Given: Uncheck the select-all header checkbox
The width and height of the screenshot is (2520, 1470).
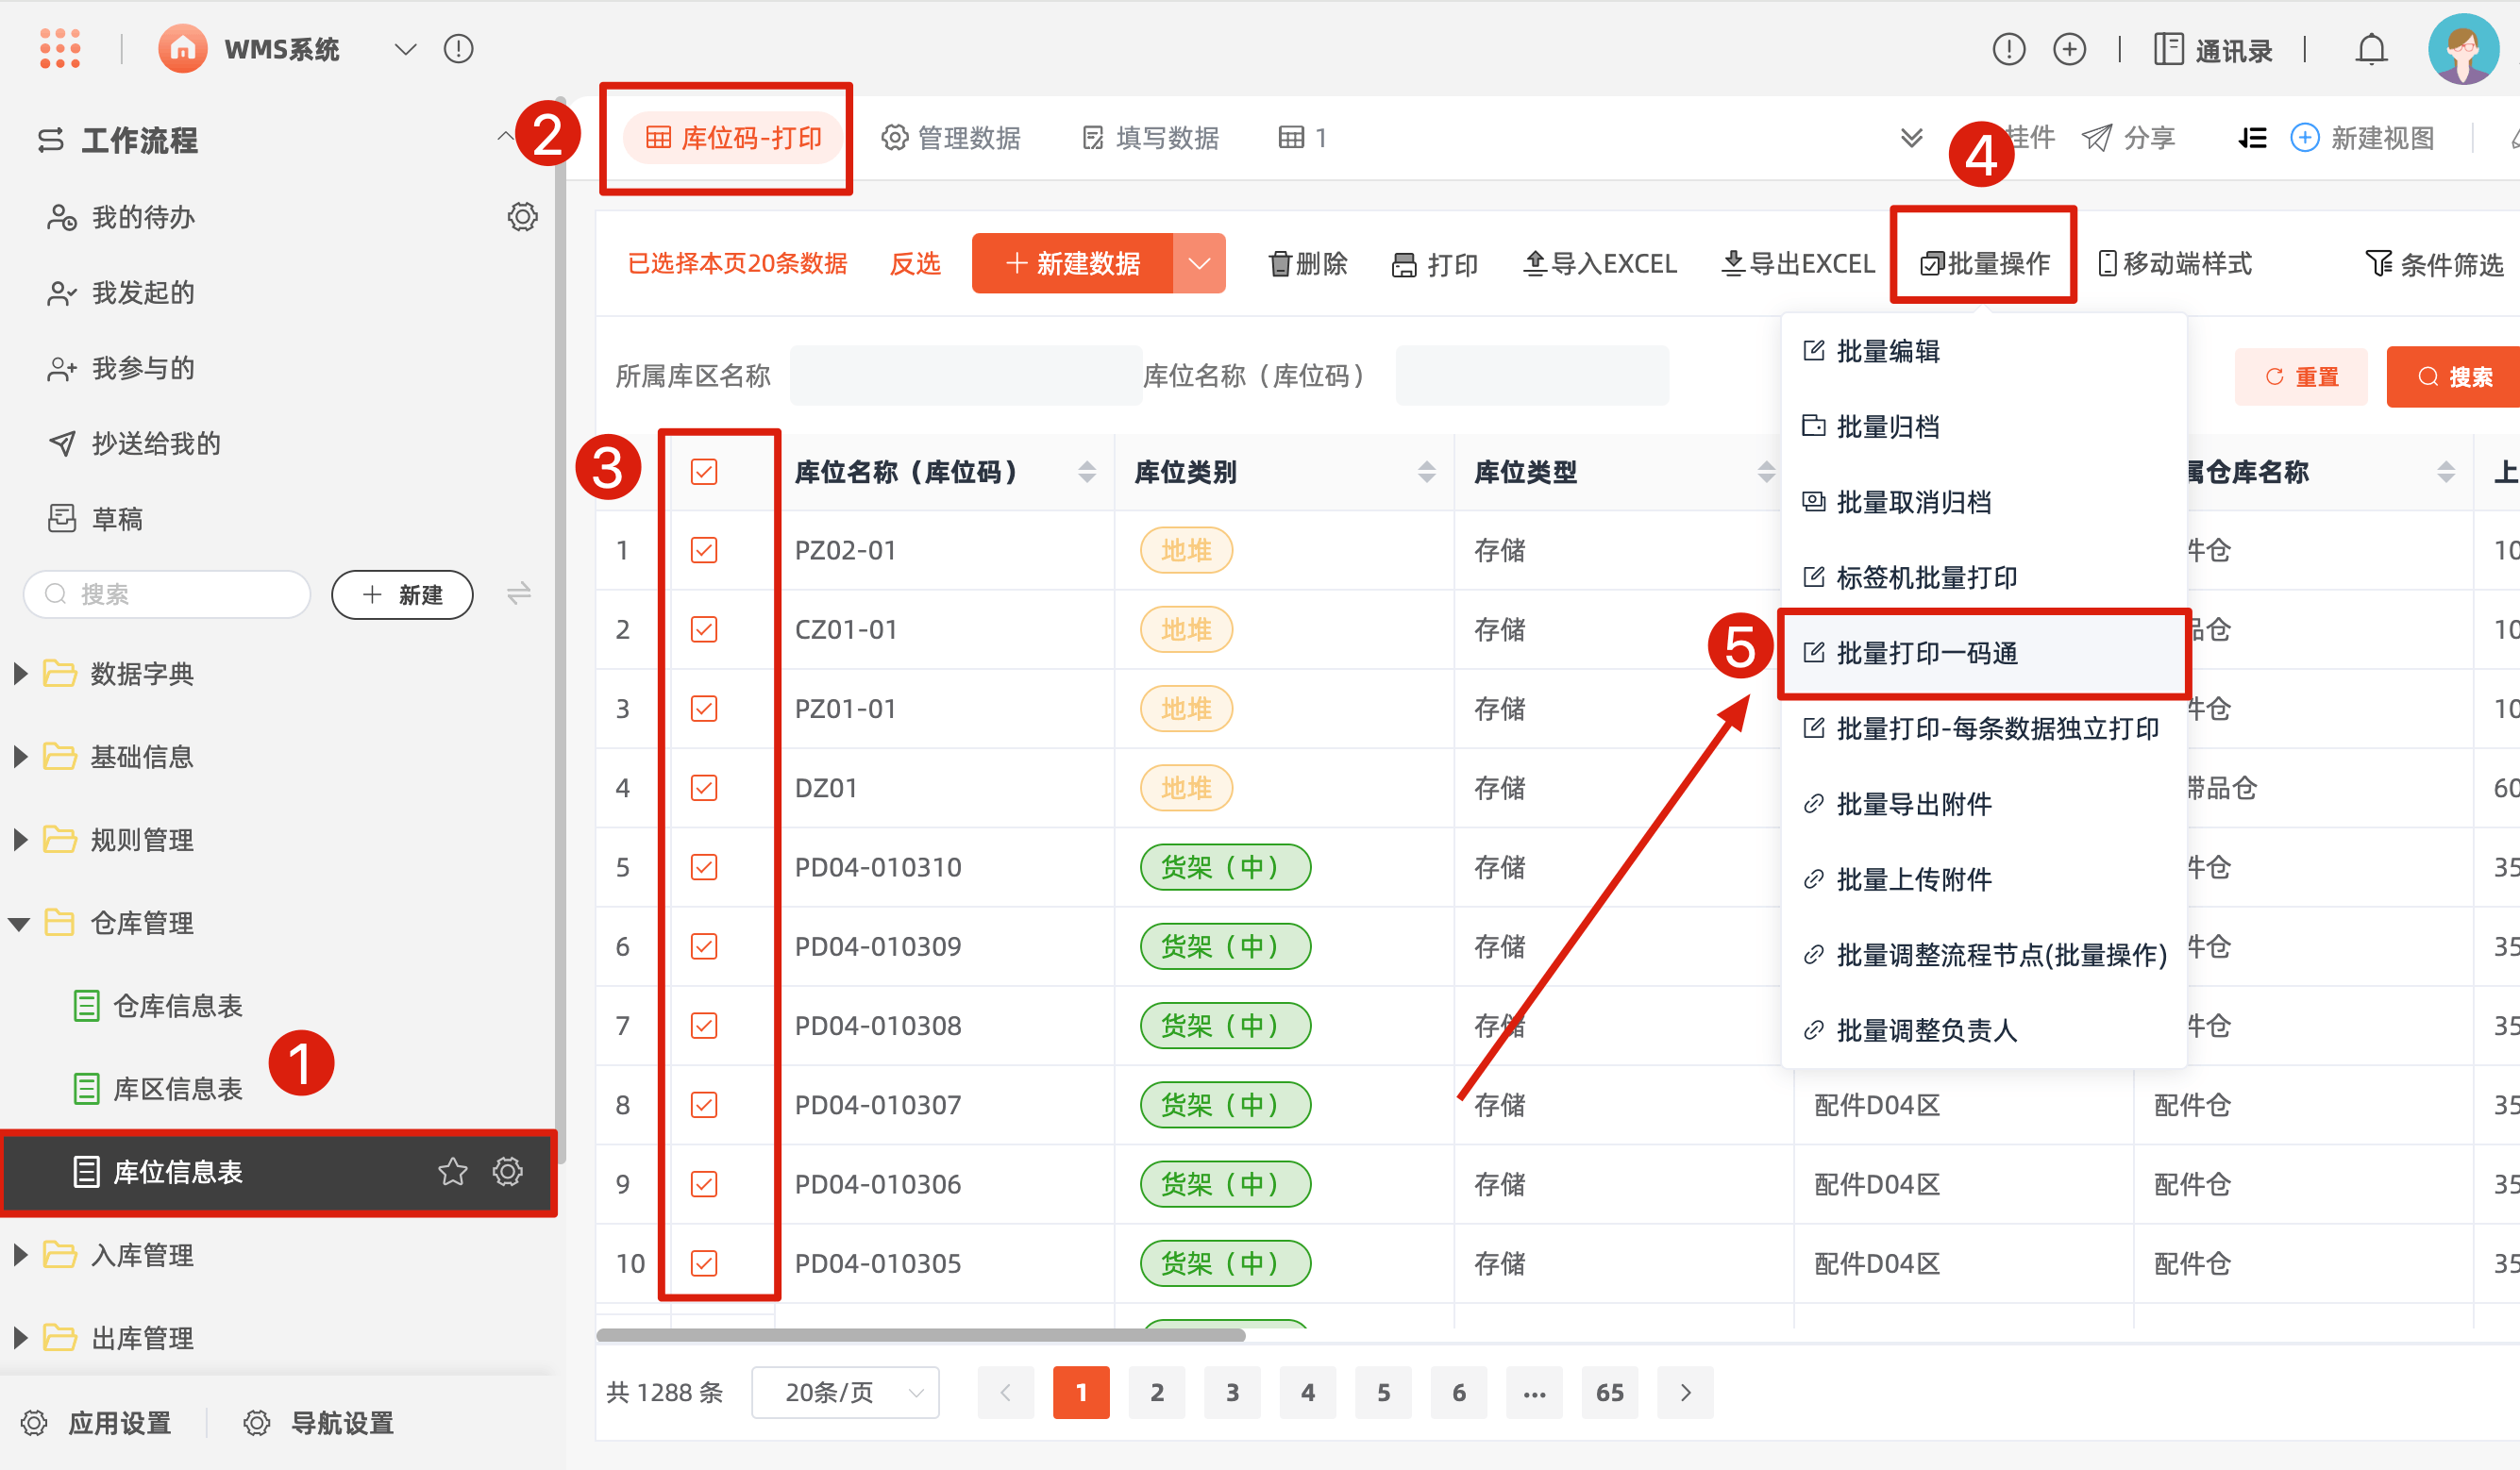Looking at the screenshot, I should click(x=704, y=472).
